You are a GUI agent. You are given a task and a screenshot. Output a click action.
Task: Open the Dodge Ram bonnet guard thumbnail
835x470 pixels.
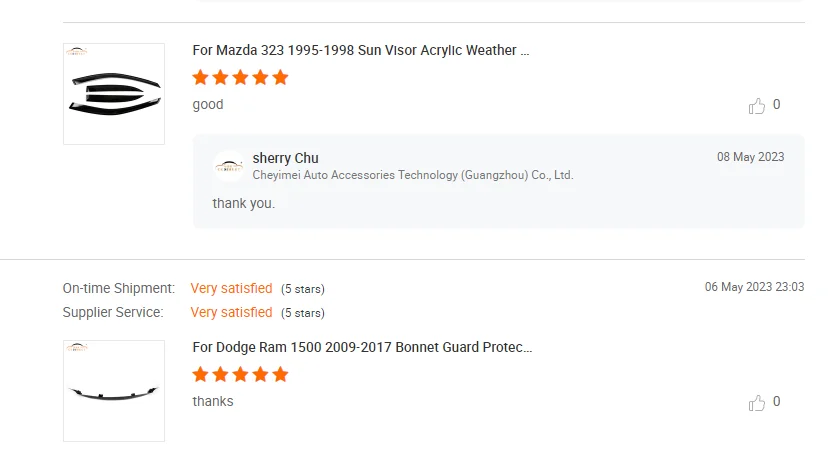coord(114,391)
